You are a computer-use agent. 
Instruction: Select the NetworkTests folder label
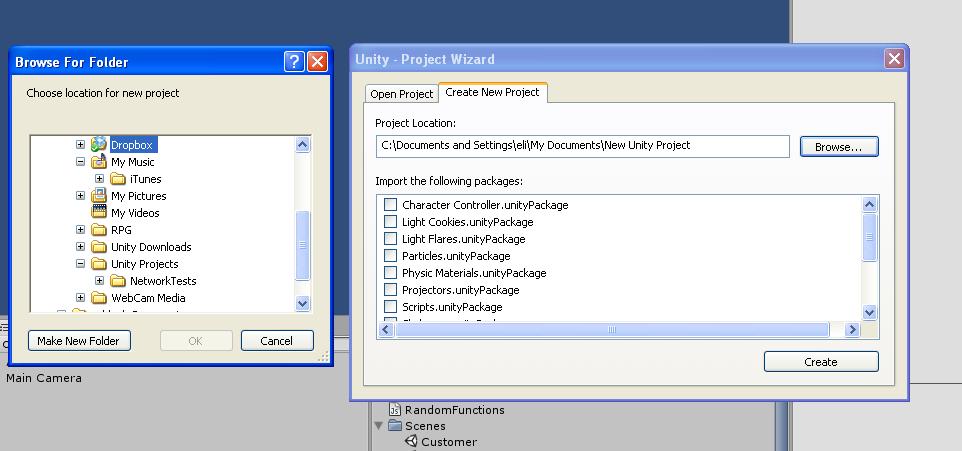tap(163, 281)
